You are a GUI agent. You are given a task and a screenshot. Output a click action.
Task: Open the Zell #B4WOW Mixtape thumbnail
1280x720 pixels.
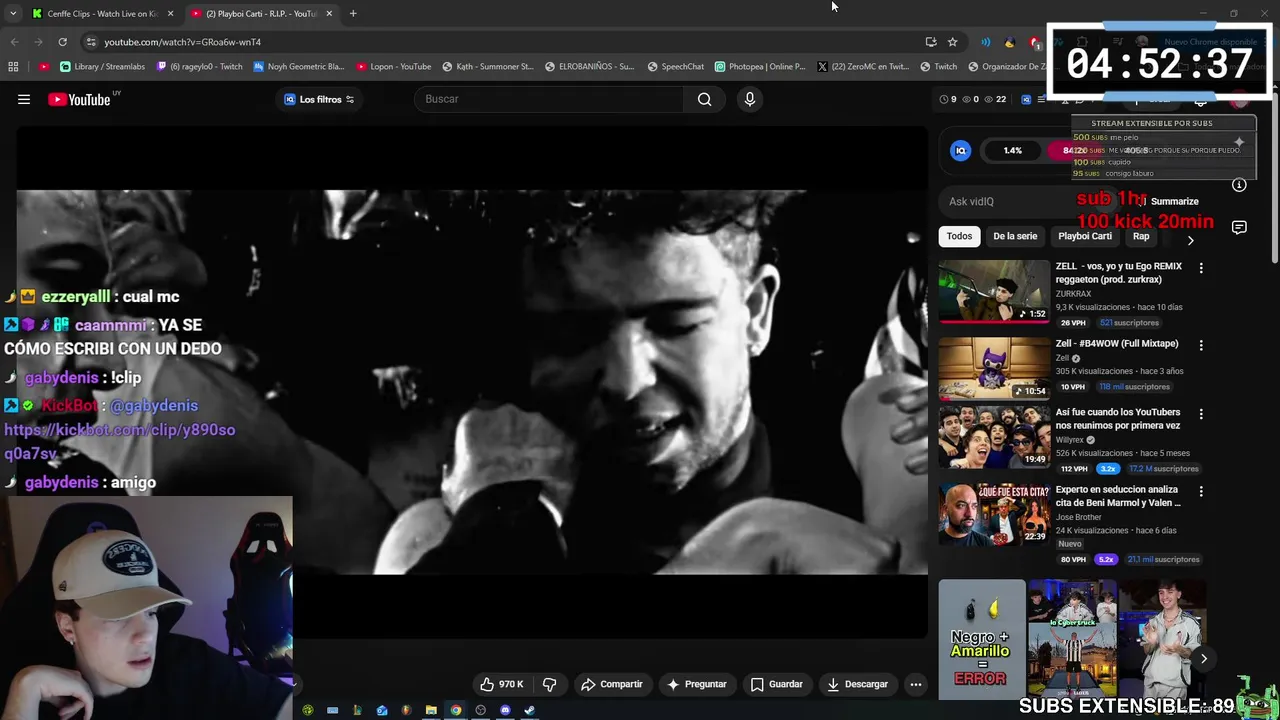tap(994, 369)
